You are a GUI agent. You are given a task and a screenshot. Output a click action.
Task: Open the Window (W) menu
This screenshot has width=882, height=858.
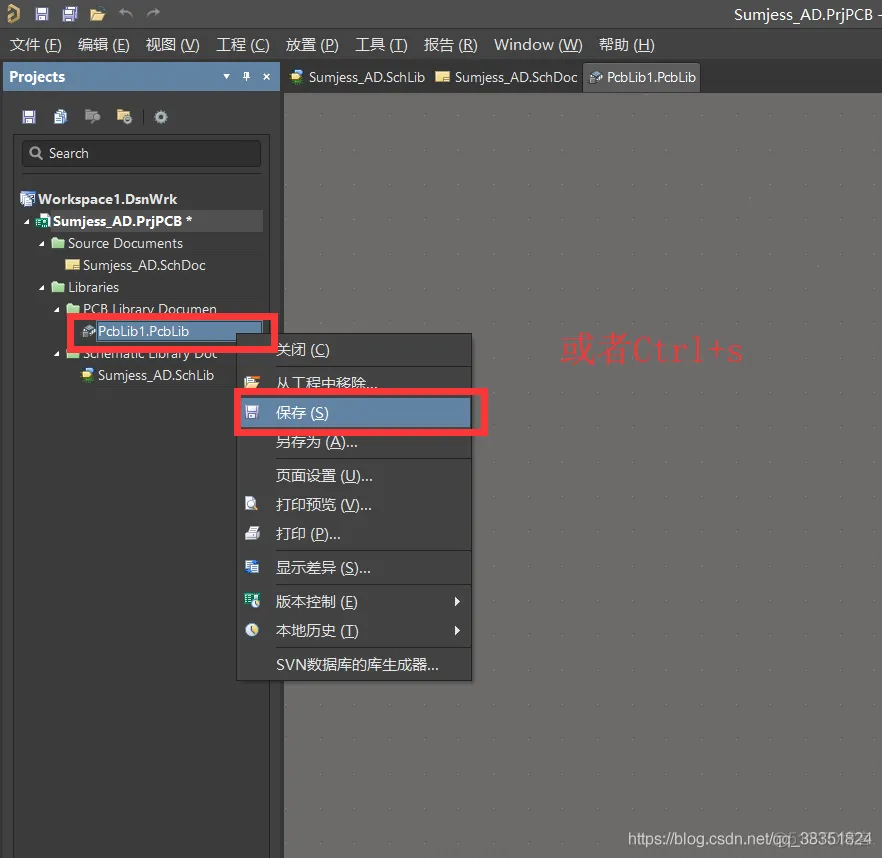tap(538, 45)
